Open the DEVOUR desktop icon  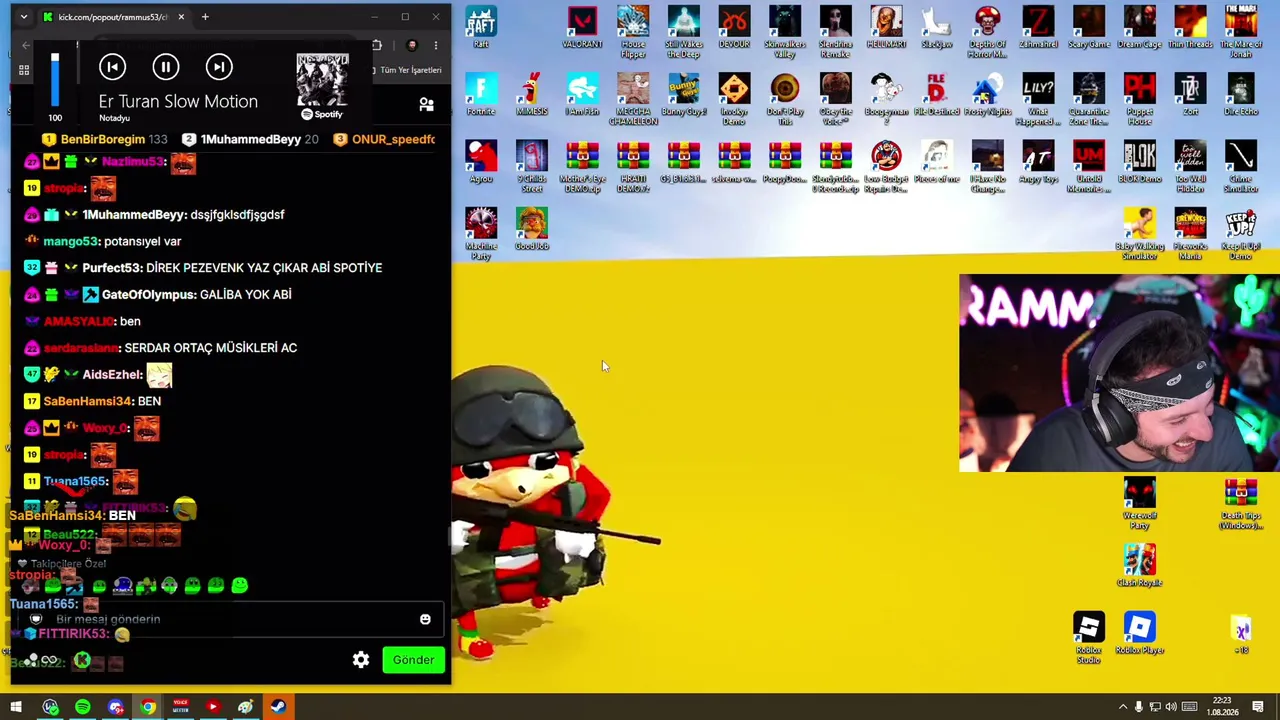point(734,28)
